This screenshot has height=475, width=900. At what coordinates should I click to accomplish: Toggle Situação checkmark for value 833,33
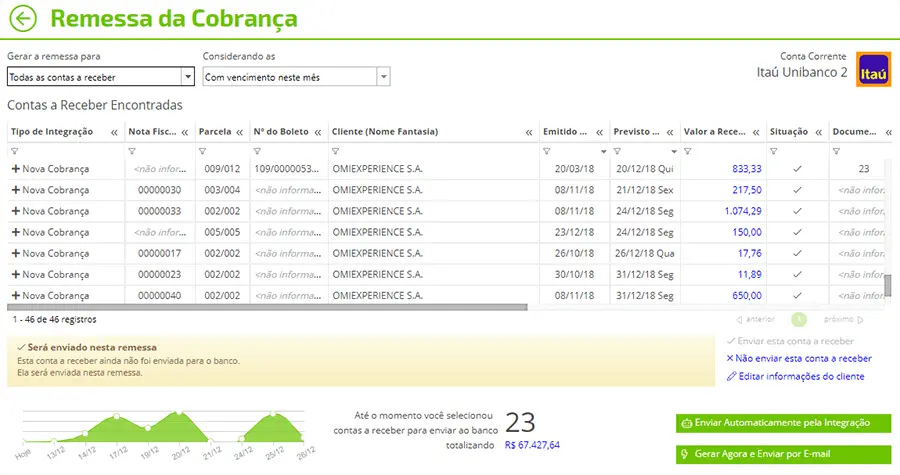tap(797, 169)
